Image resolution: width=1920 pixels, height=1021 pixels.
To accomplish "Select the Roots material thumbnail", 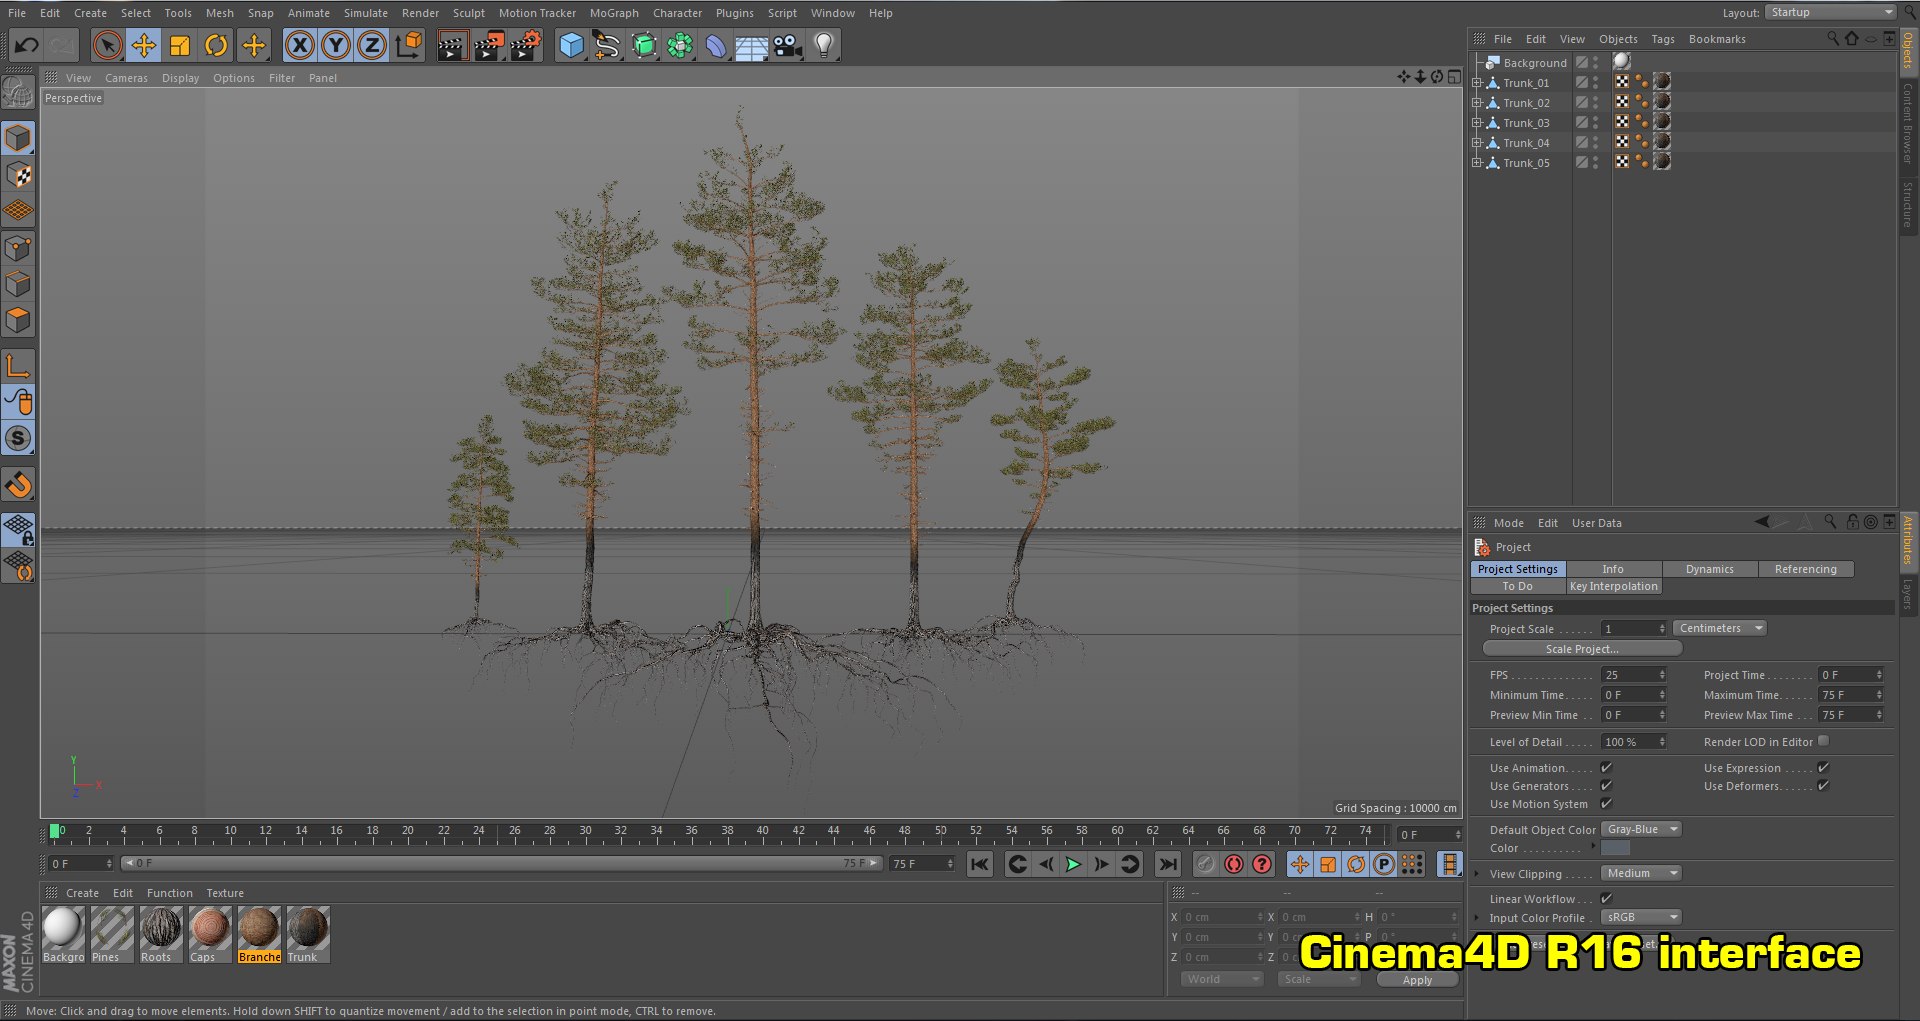I will coord(160,934).
